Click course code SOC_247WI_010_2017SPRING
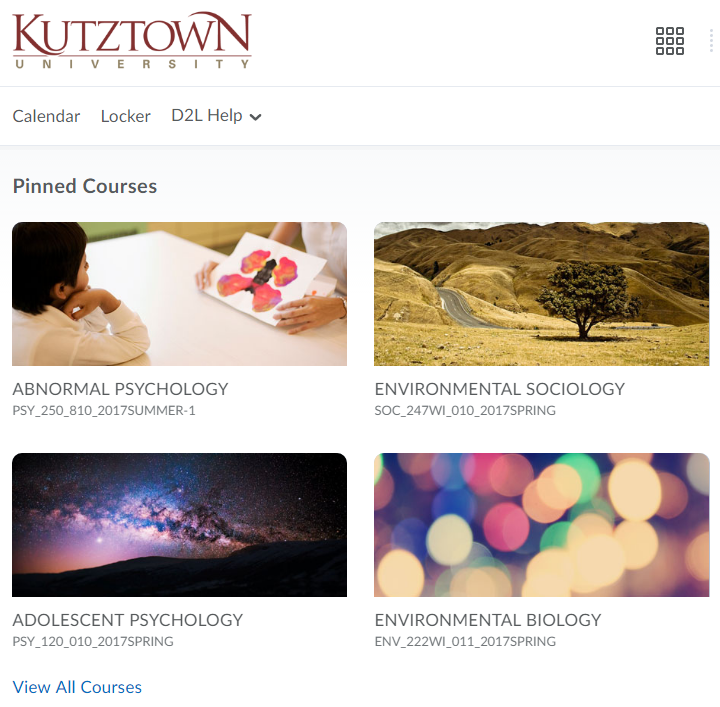Screen dimensions: 720x707 click(465, 410)
